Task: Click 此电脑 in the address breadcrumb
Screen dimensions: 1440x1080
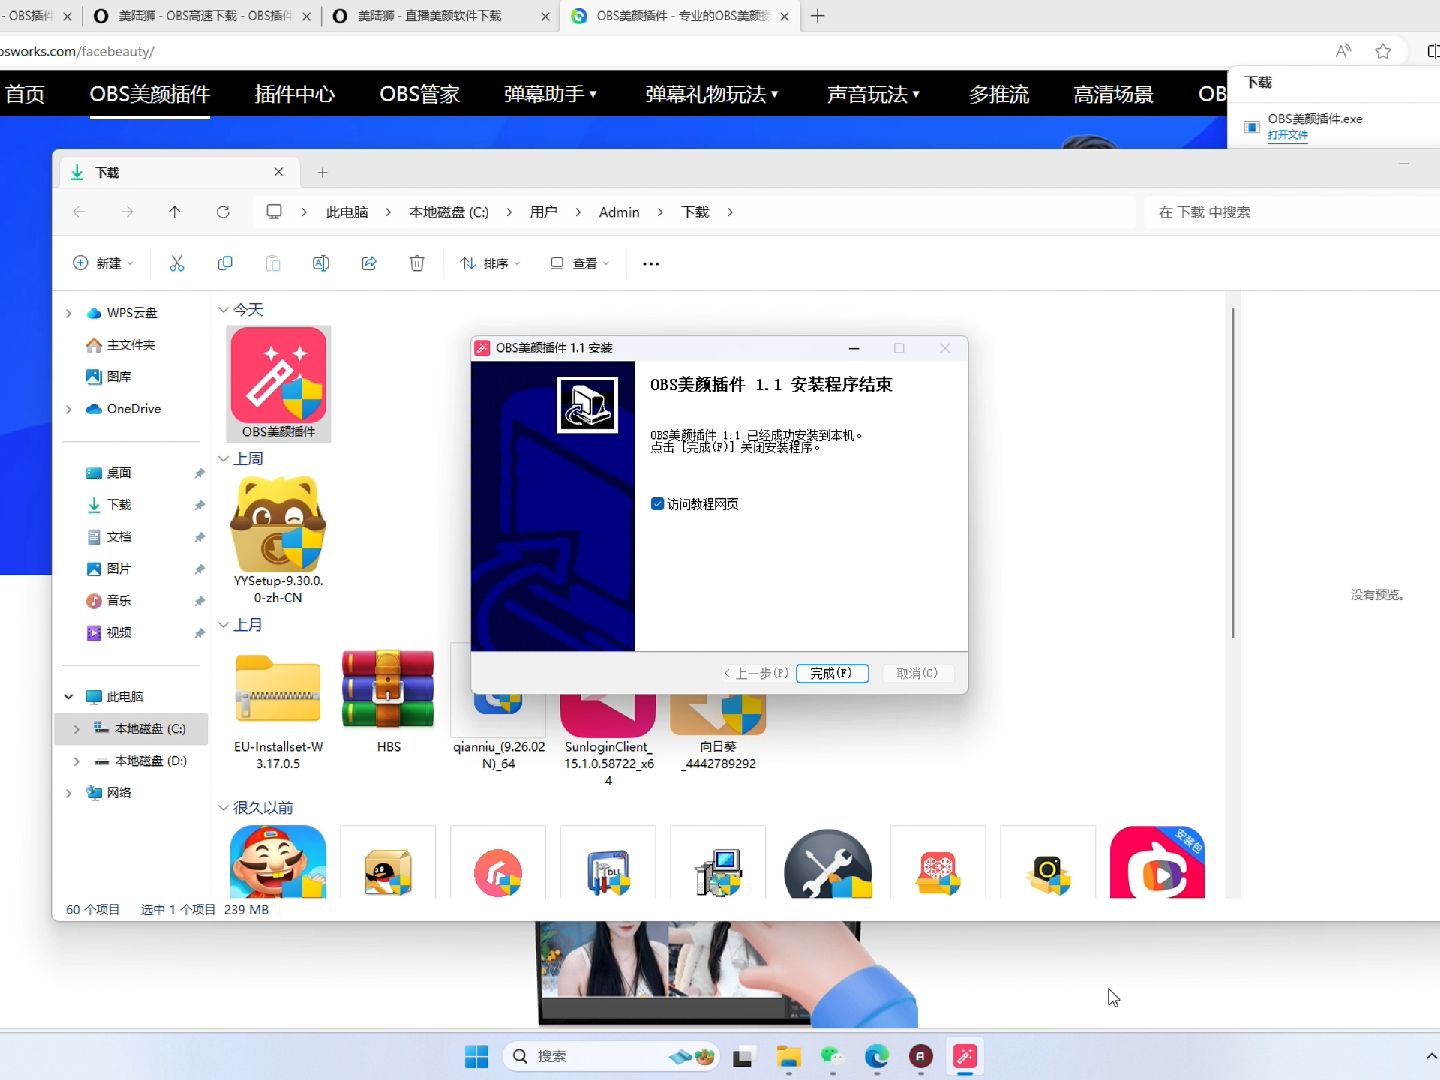Action: pos(347,212)
